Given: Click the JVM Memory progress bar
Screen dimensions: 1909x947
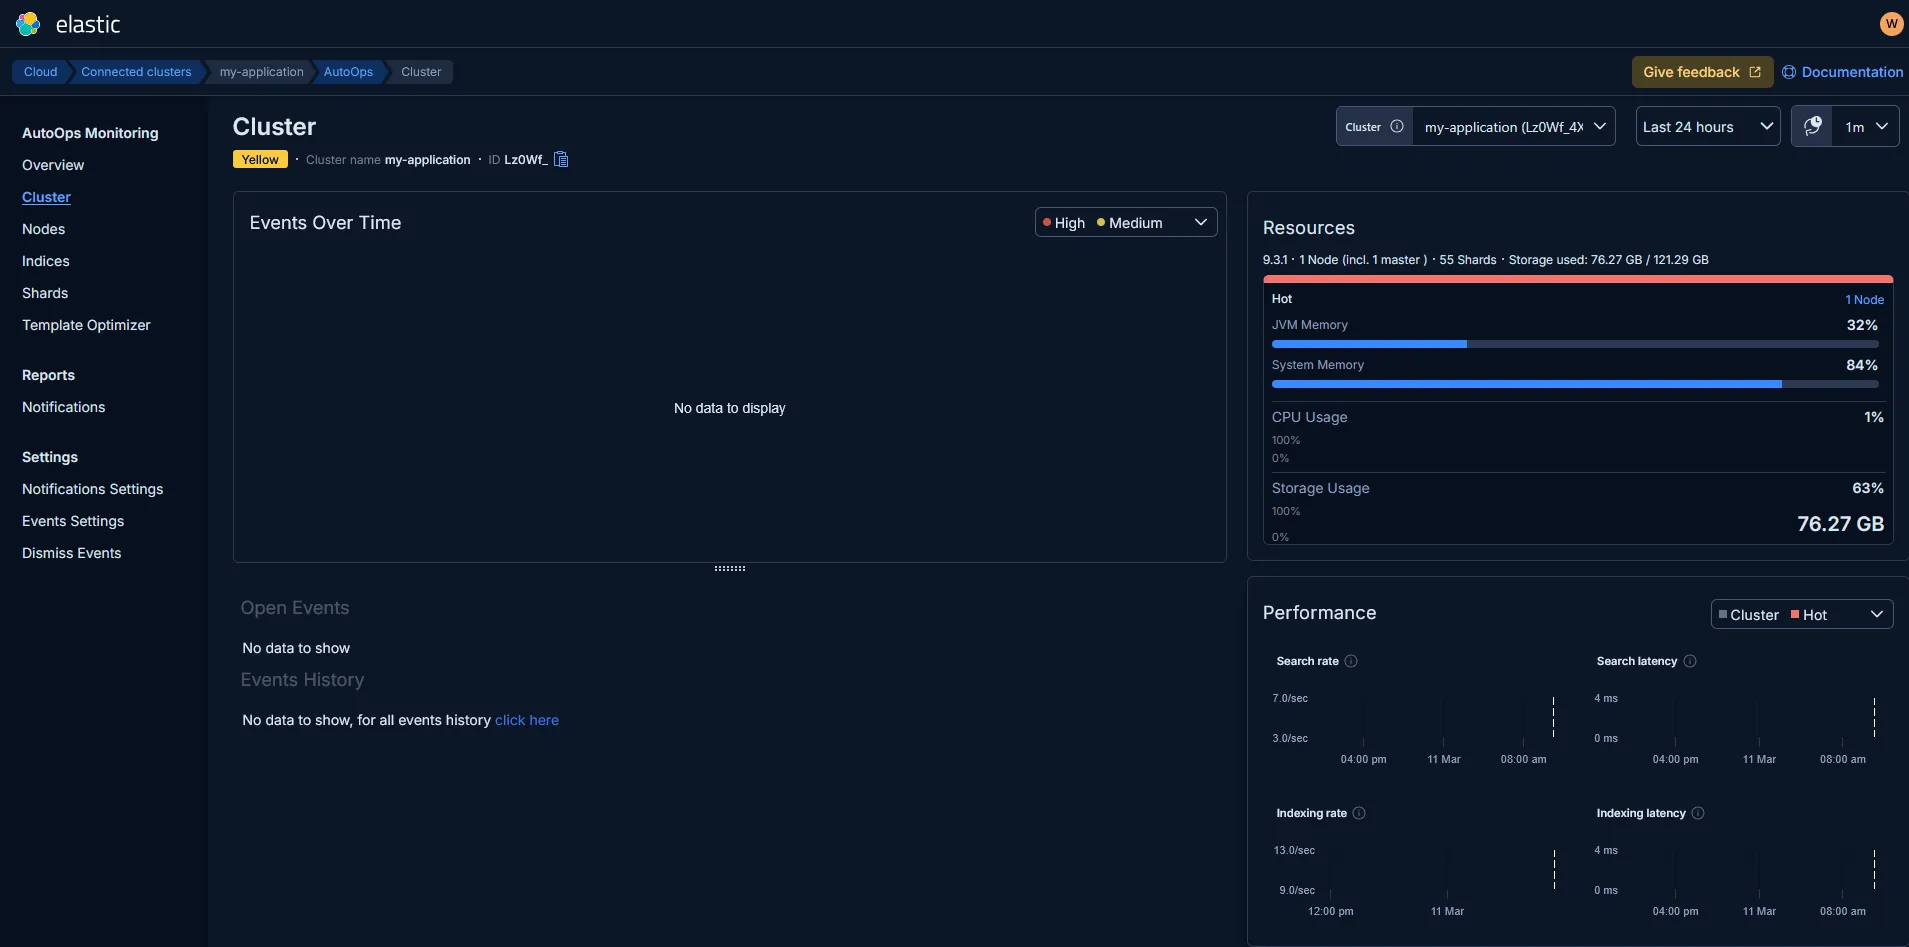Looking at the screenshot, I should pos(1574,344).
